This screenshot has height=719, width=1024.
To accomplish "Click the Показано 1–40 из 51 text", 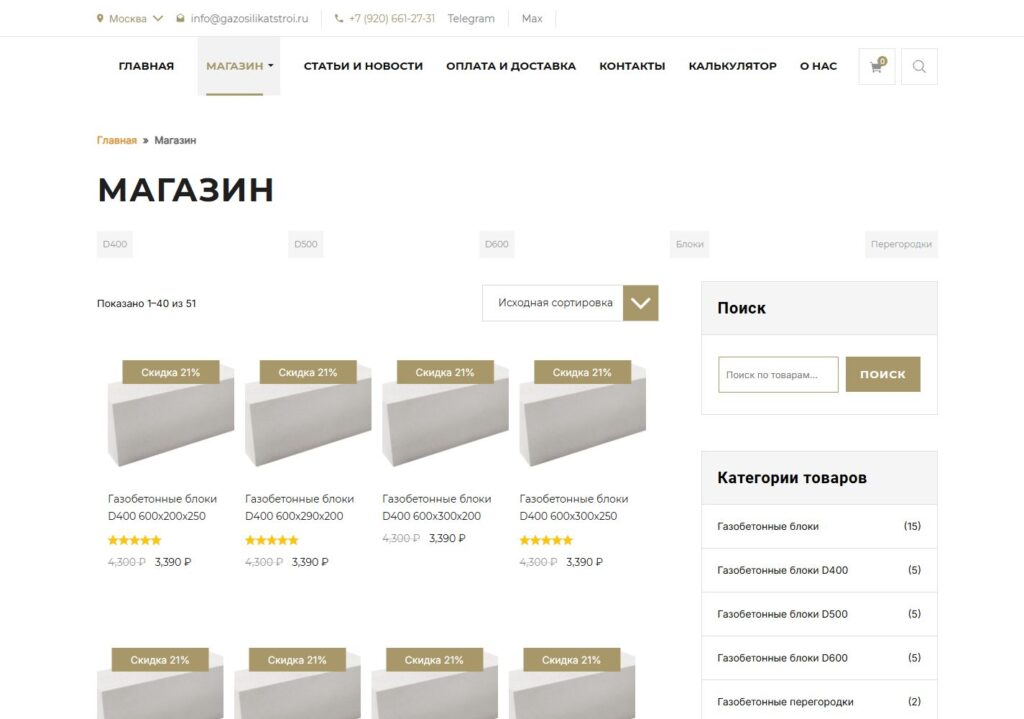I will tap(146, 304).
